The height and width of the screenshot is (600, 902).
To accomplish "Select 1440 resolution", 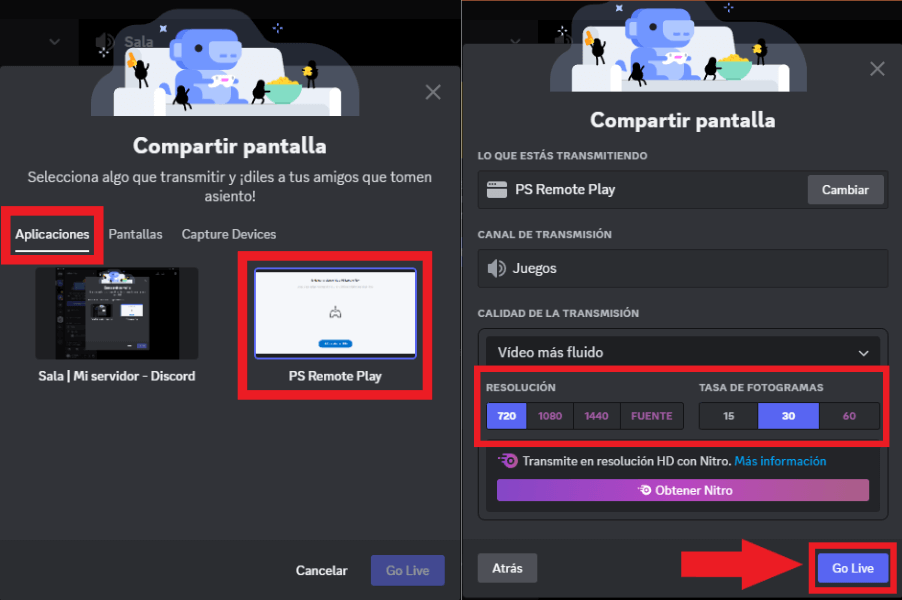I will (597, 416).
